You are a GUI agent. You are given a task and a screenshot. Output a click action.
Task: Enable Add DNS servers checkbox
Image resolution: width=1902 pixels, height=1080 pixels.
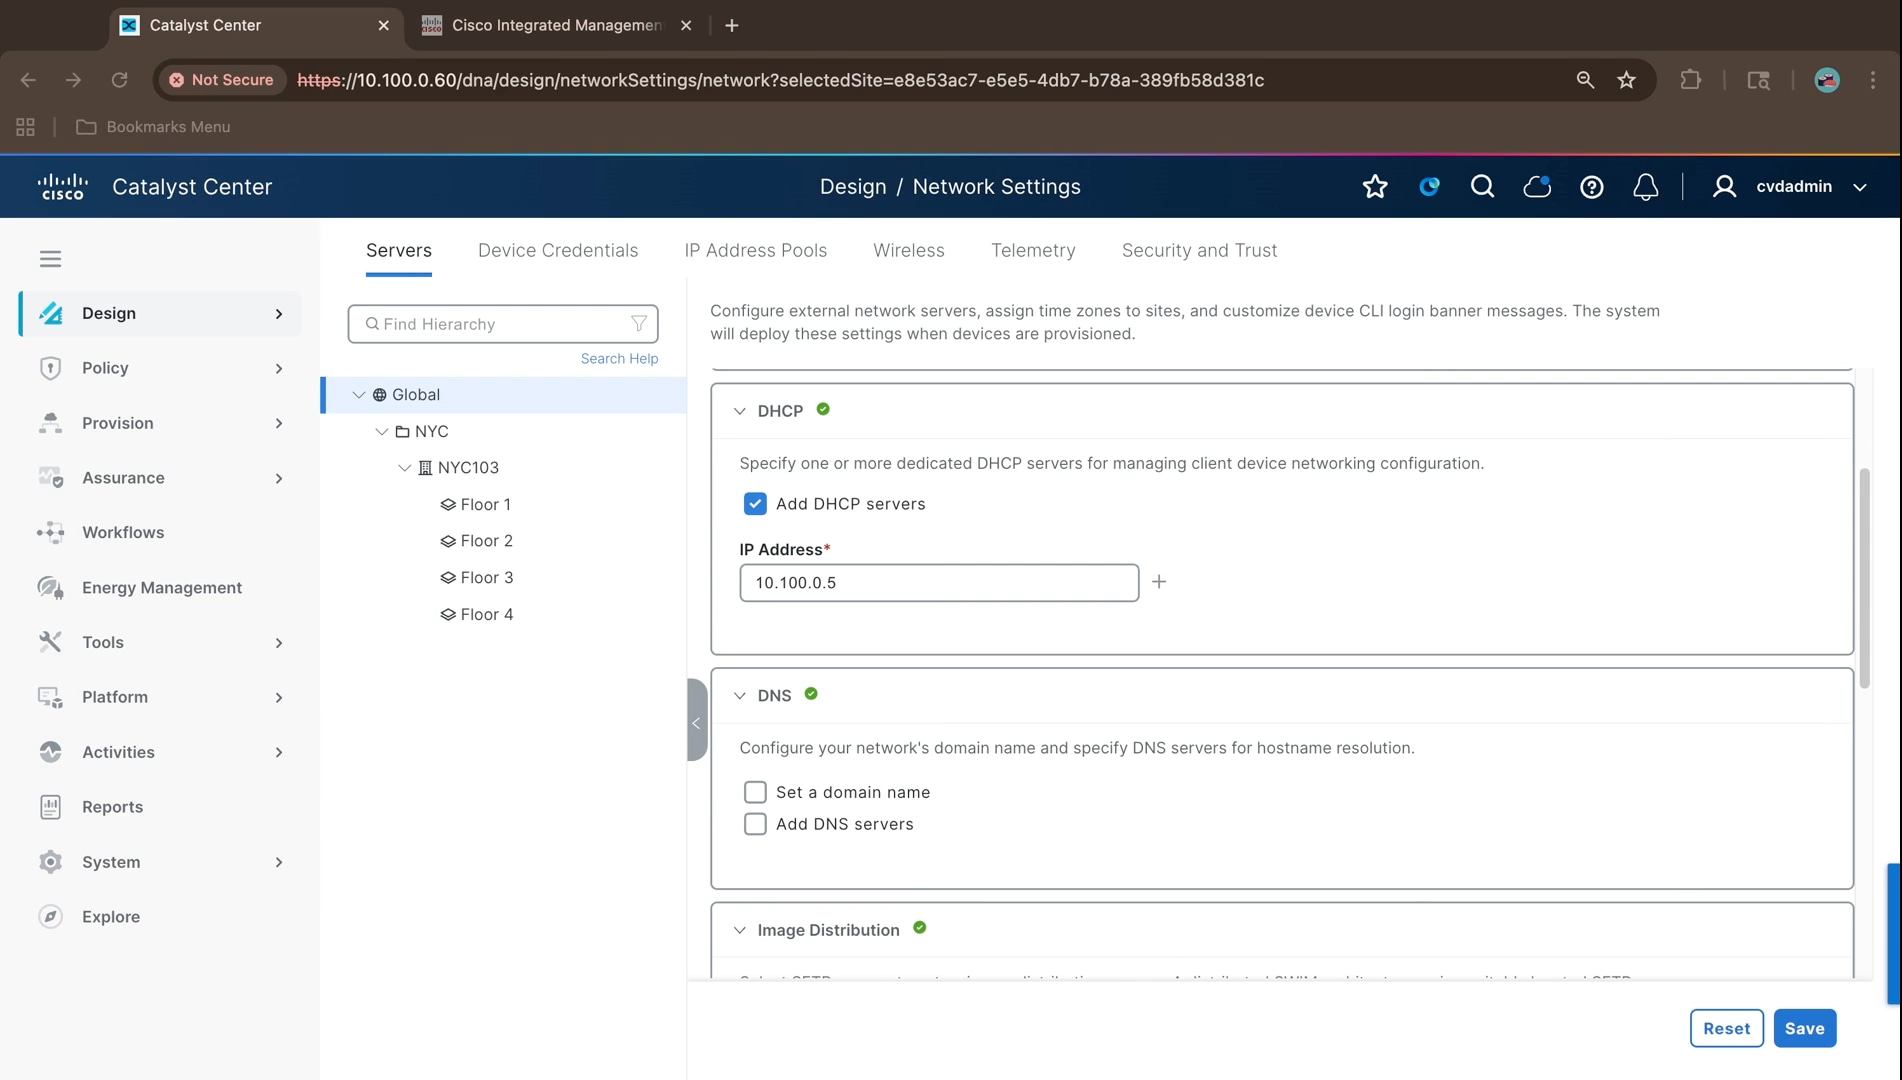755,824
